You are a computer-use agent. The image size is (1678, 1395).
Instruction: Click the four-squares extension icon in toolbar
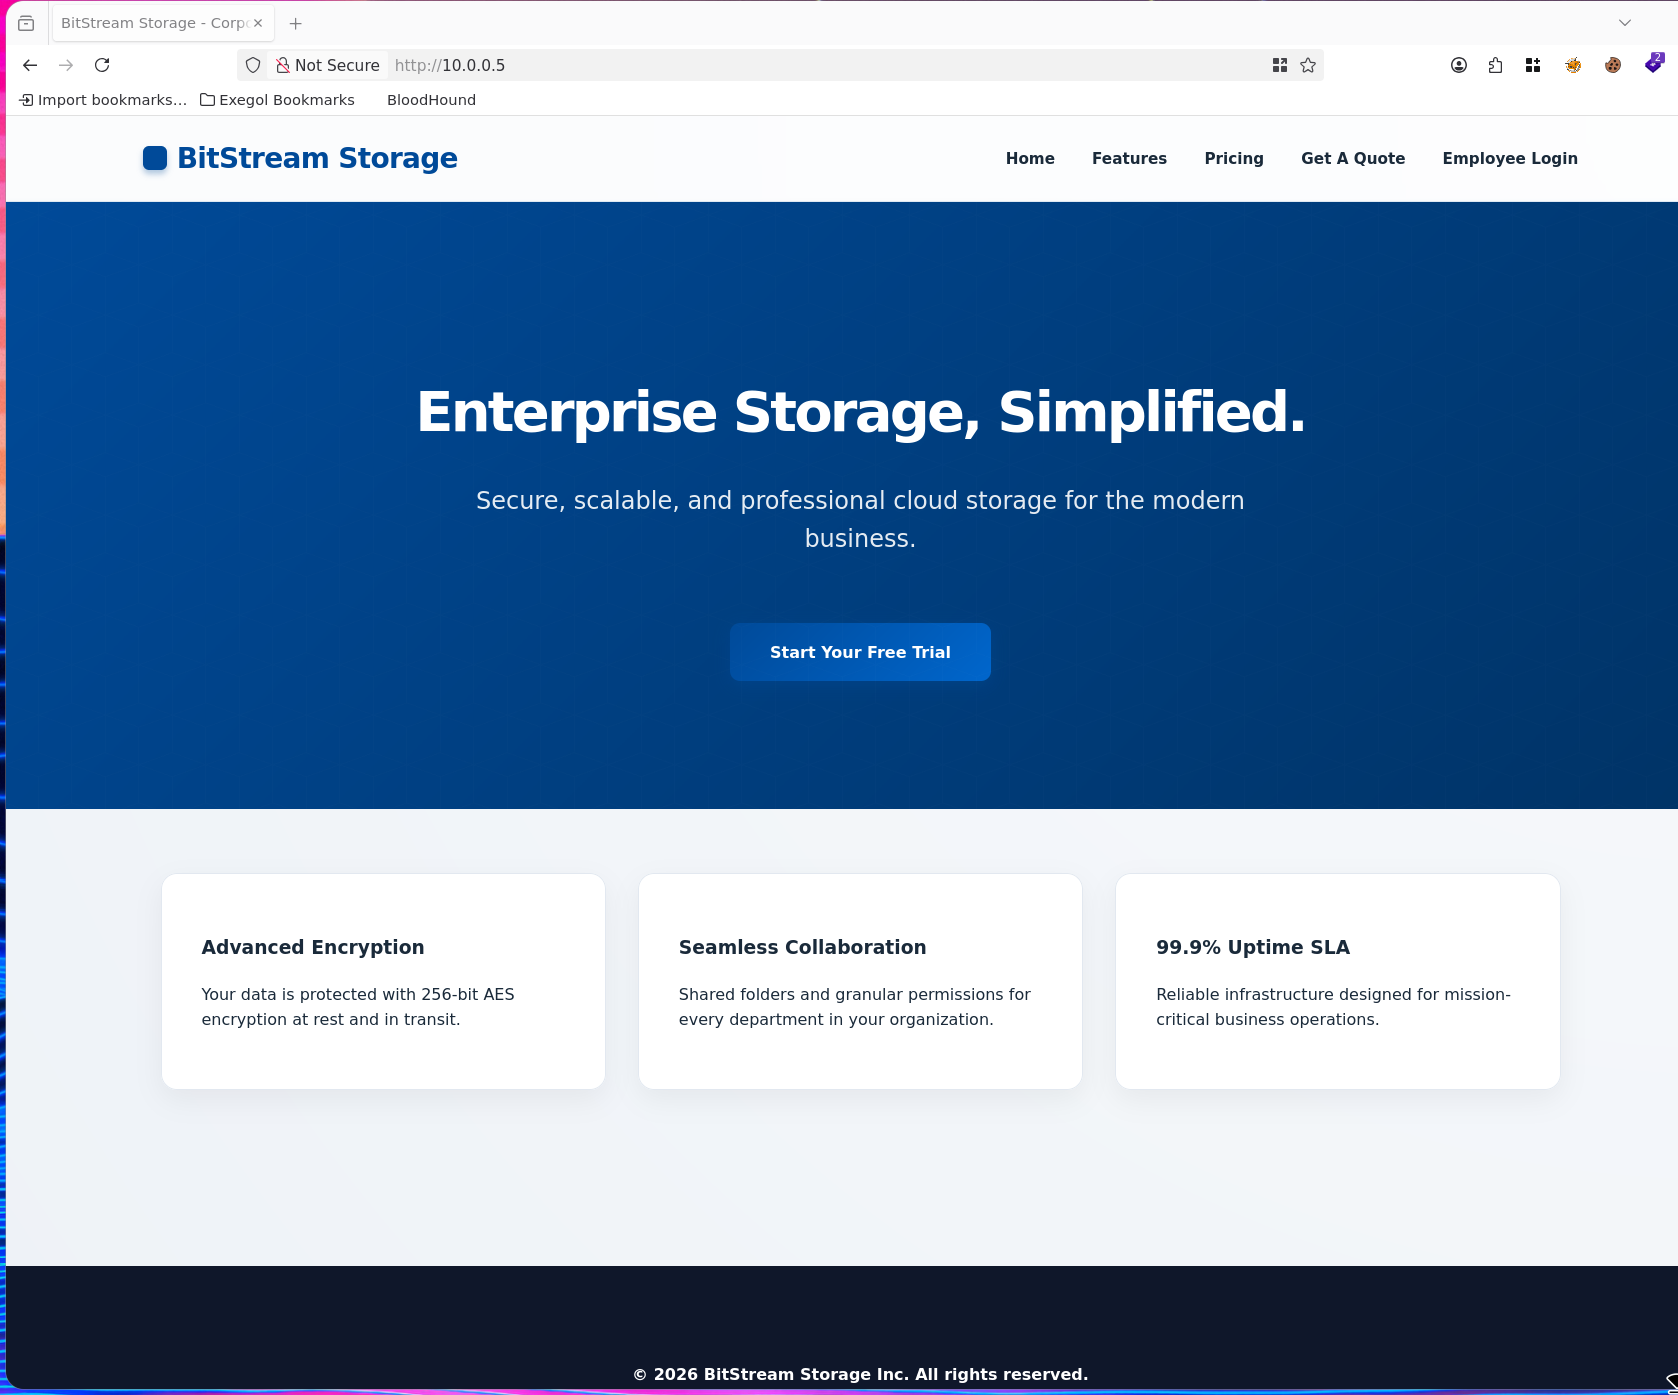point(1533,65)
